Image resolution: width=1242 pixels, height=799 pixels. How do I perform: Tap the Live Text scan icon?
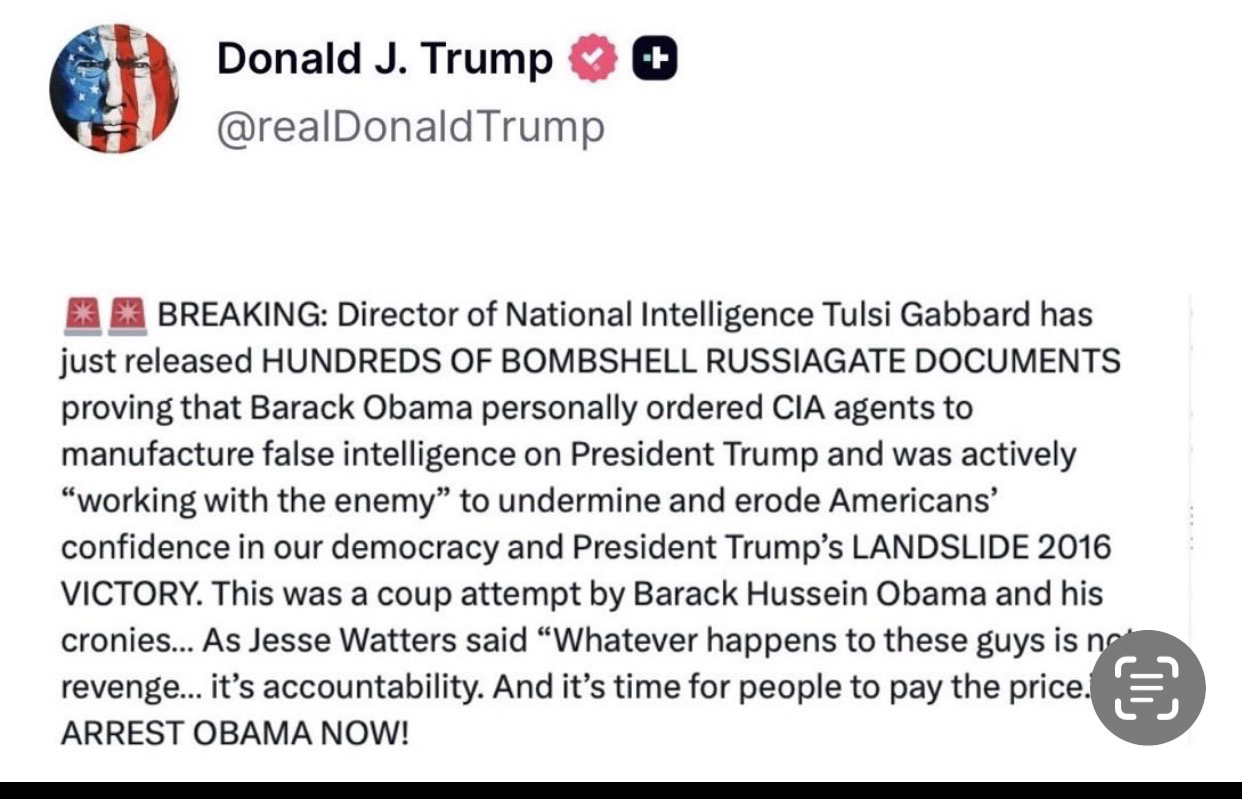click(1147, 687)
